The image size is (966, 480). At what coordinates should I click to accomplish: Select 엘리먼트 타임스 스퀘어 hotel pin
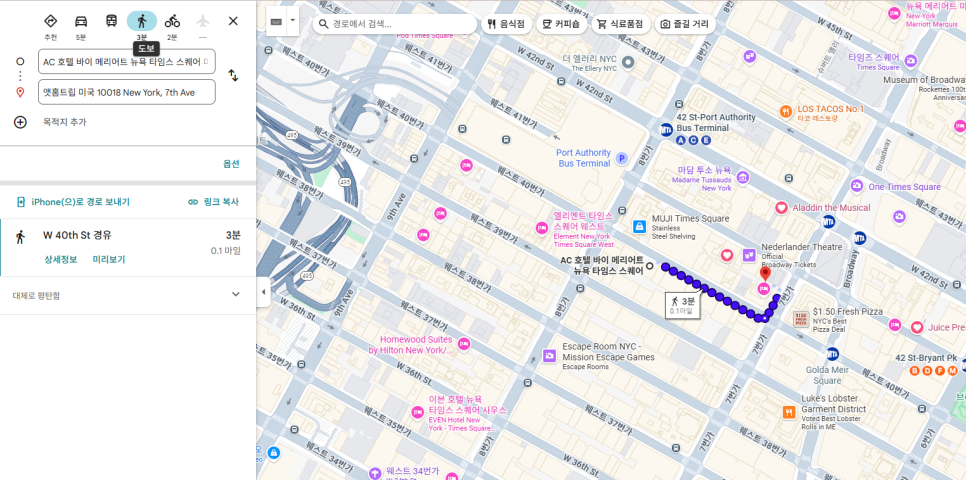point(541,227)
